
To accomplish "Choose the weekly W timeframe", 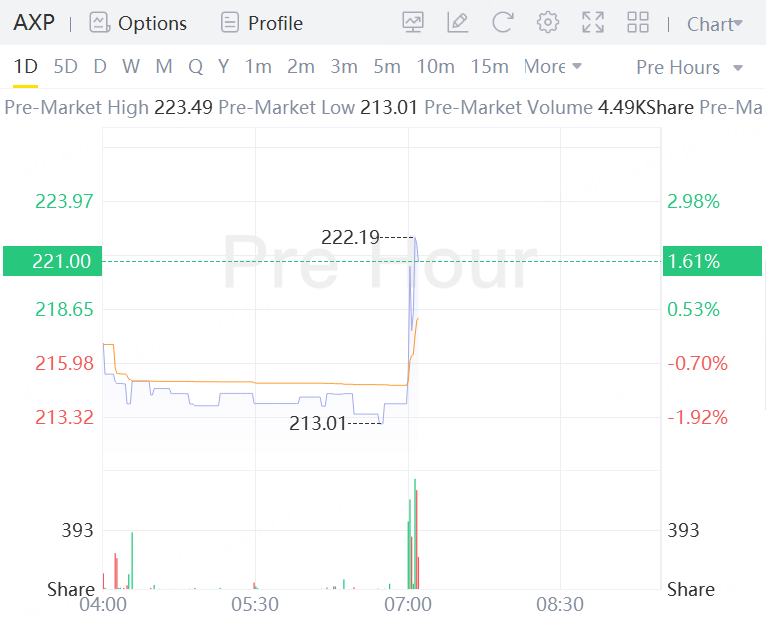I will point(131,67).
